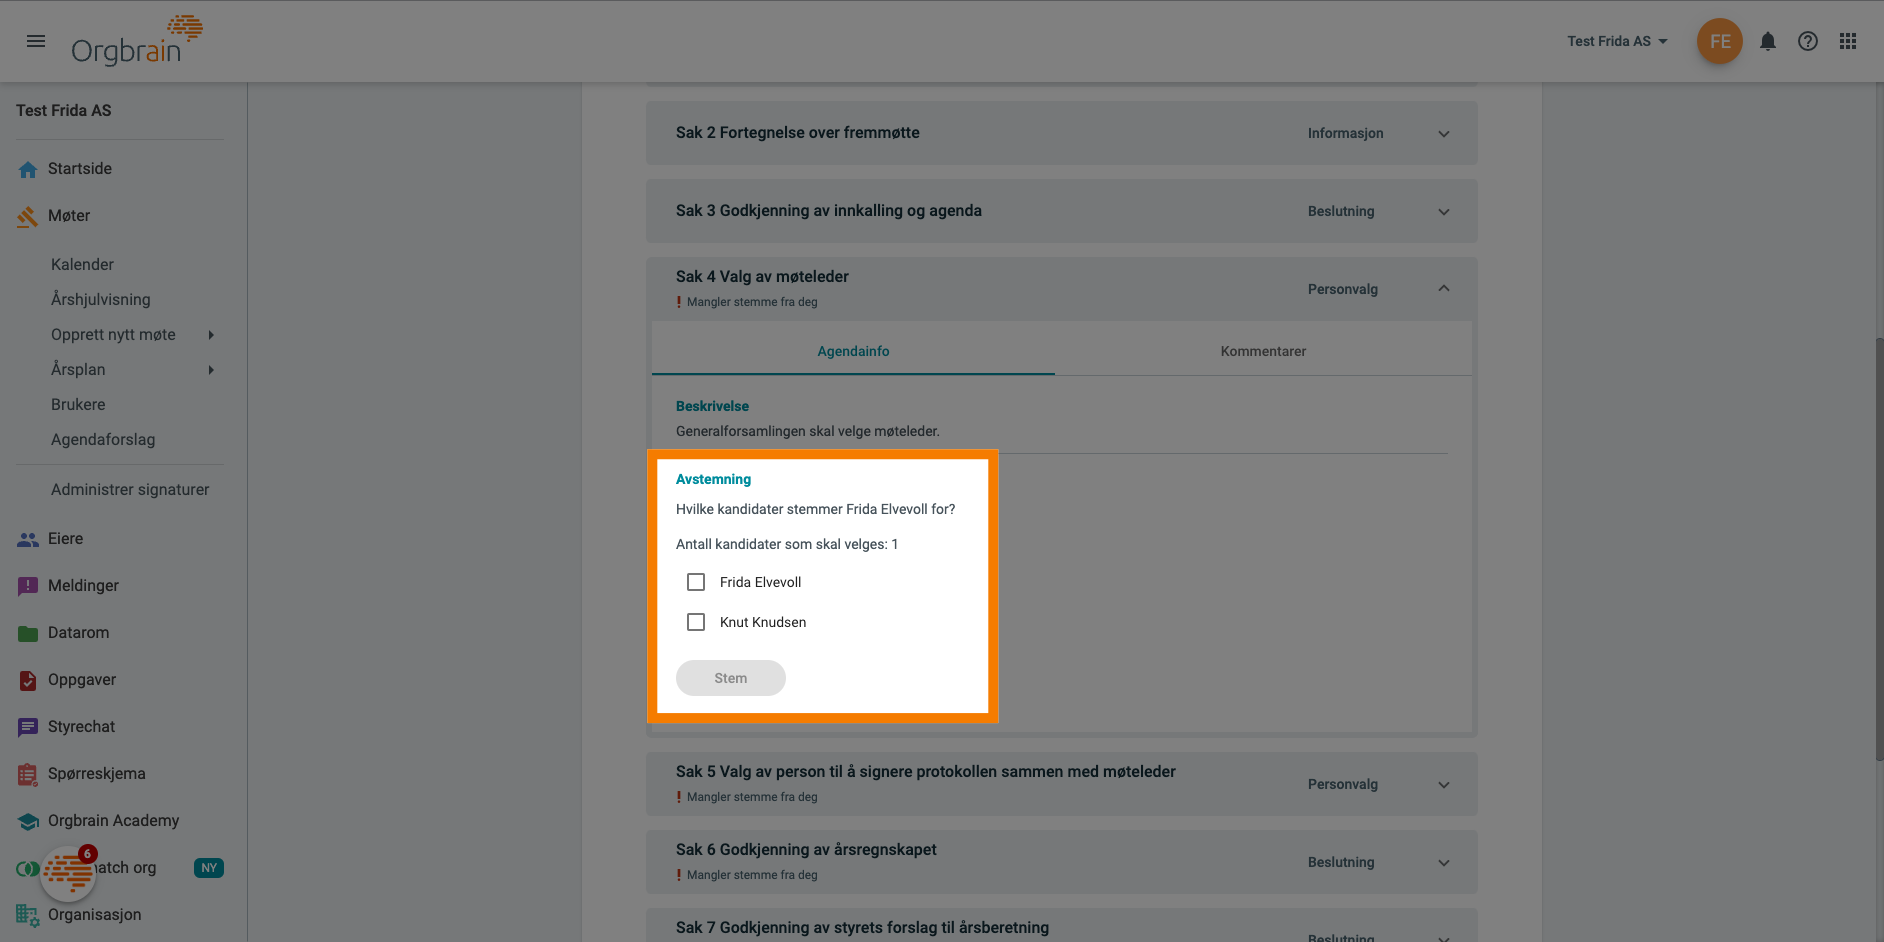Open the apps grid icon
Screen dimensions: 1884x942
[x=1847, y=41]
